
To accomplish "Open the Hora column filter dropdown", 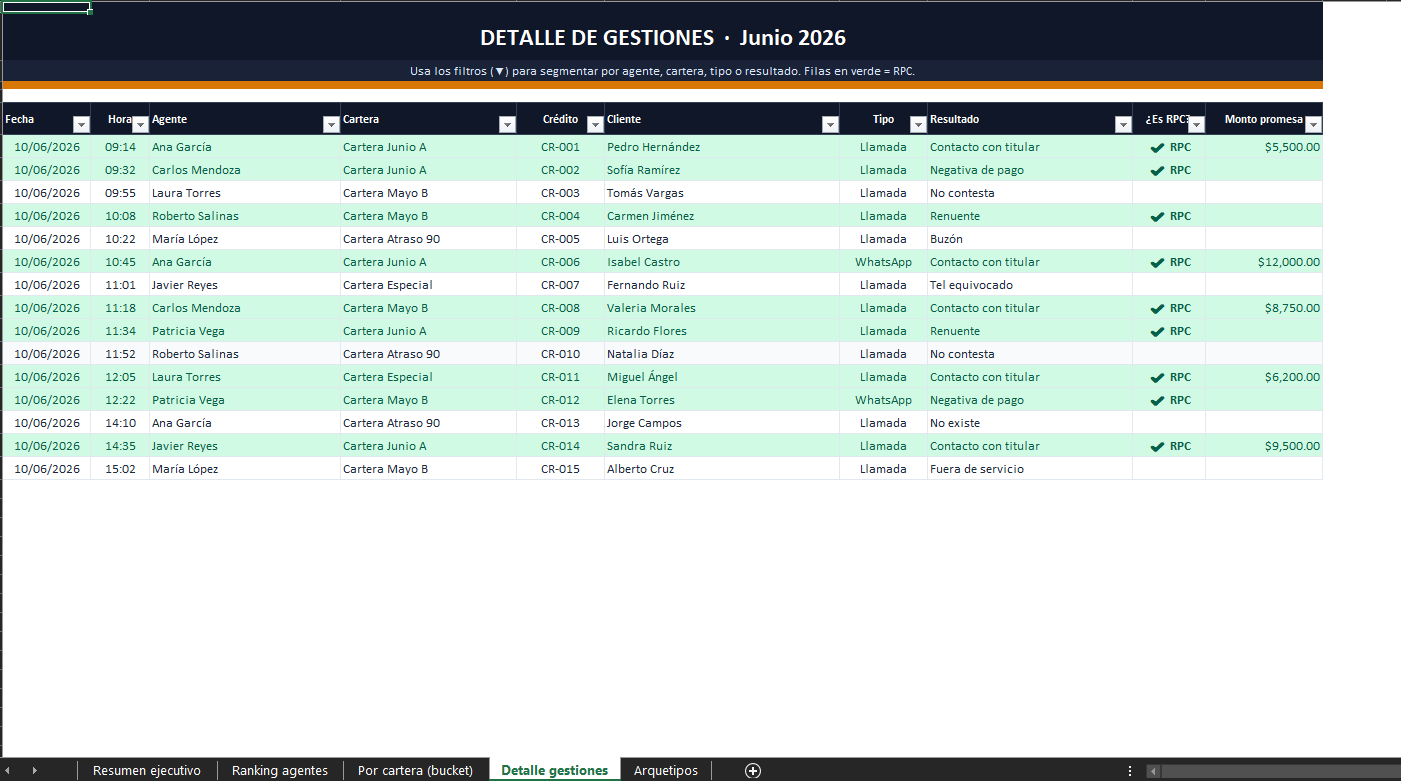I will point(140,125).
